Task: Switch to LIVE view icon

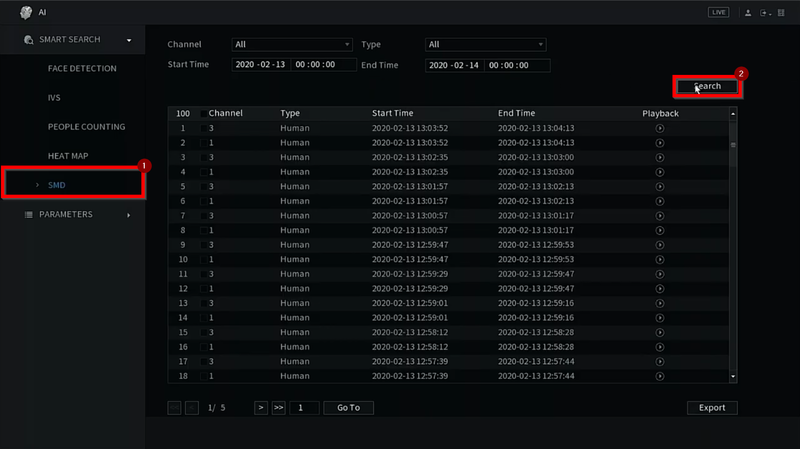Action: [x=718, y=12]
